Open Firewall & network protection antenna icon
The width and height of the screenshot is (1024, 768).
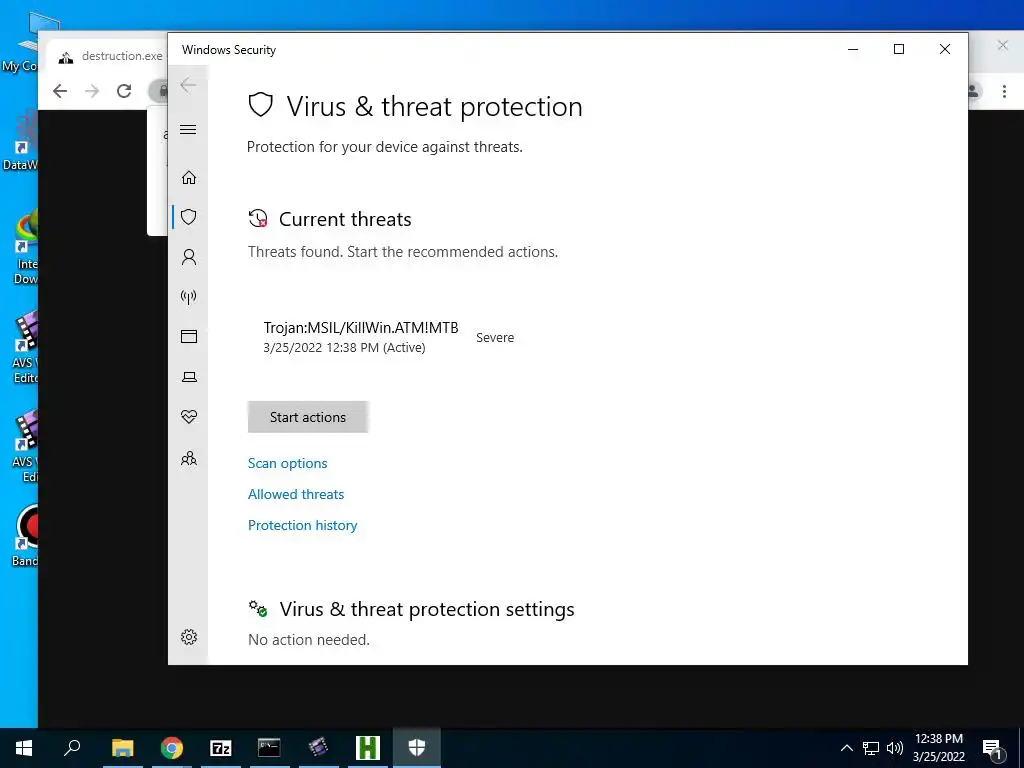tap(189, 297)
